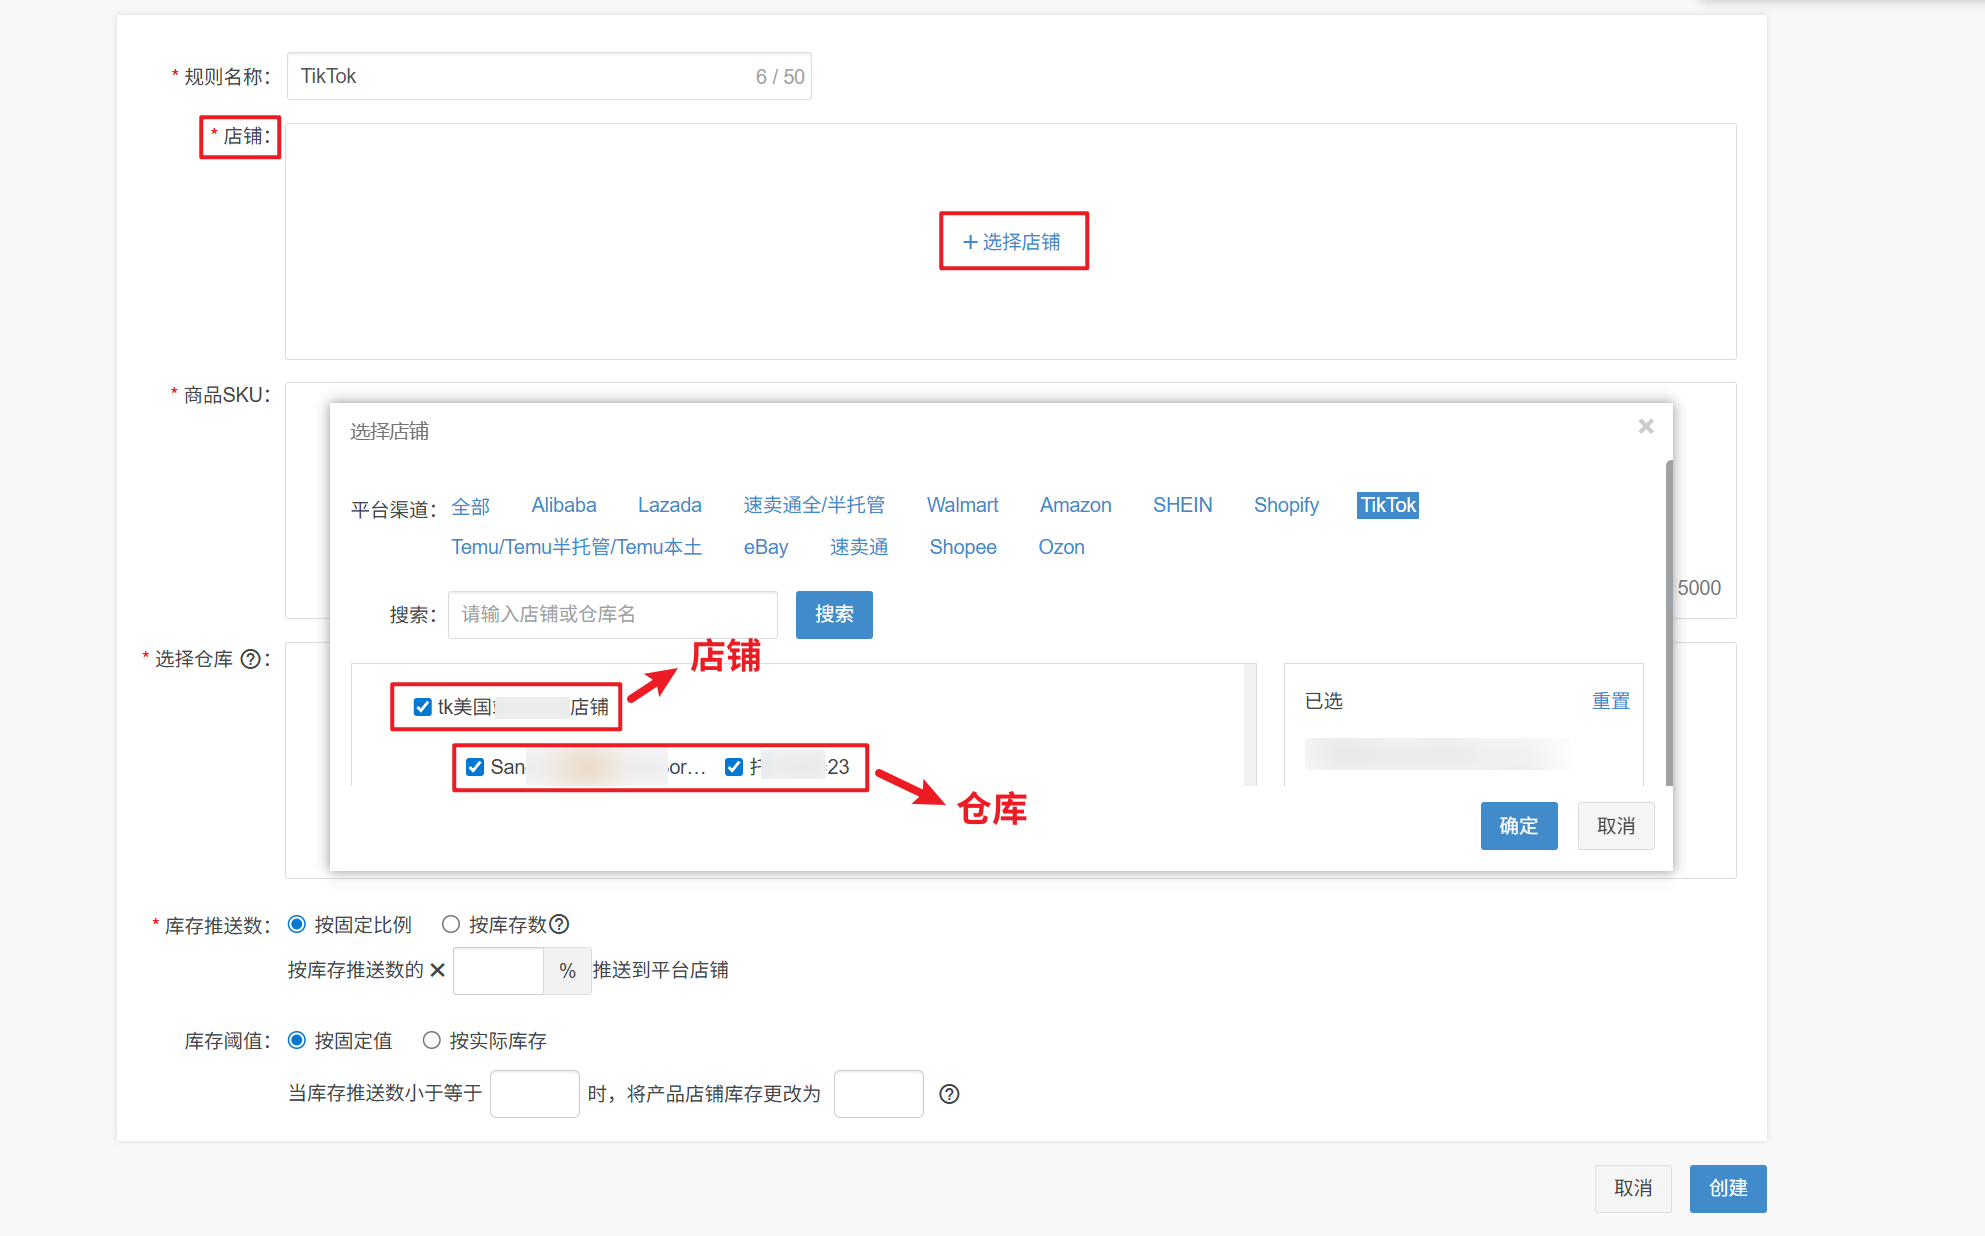This screenshot has height=1236, width=1985.
Task: Click 重置 link in selected panel
Action: (1610, 701)
